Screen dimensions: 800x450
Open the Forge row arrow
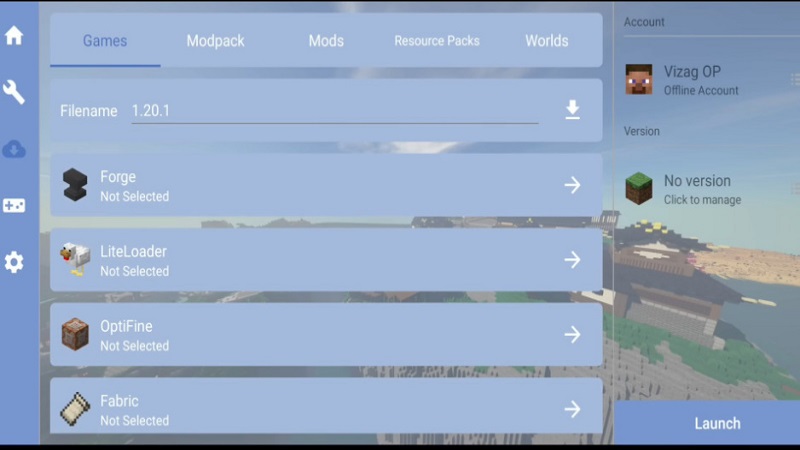pyautogui.click(x=572, y=185)
